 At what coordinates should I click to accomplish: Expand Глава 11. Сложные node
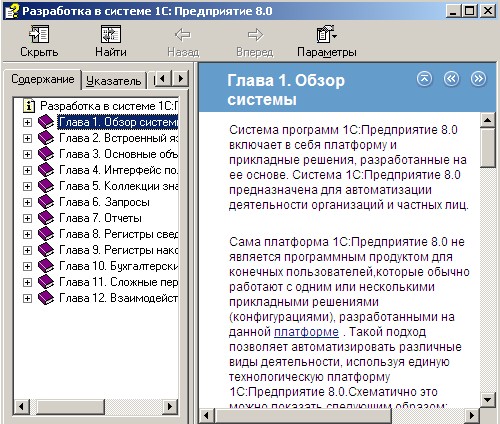27,282
